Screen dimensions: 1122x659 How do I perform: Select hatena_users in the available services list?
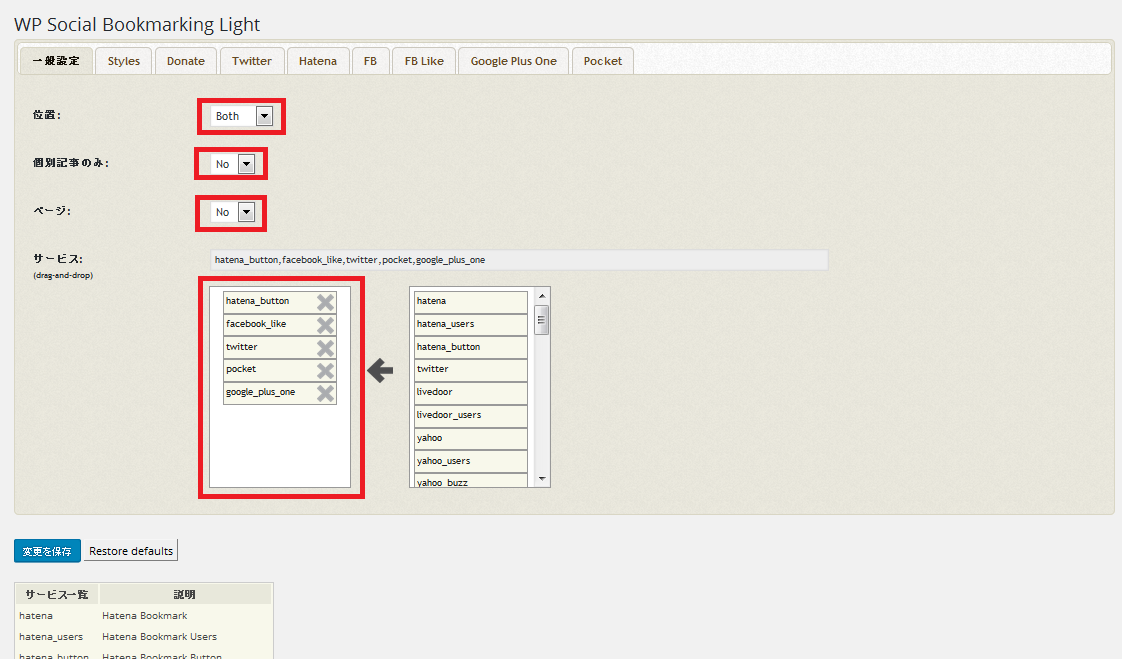(471, 324)
